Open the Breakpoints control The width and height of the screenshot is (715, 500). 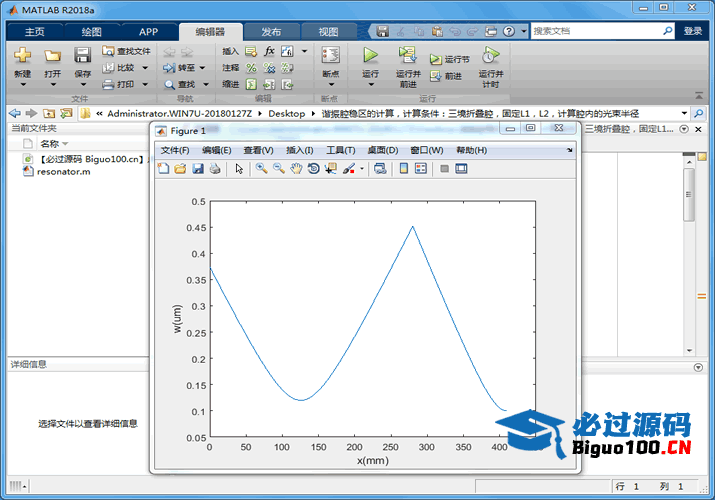(x=331, y=65)
